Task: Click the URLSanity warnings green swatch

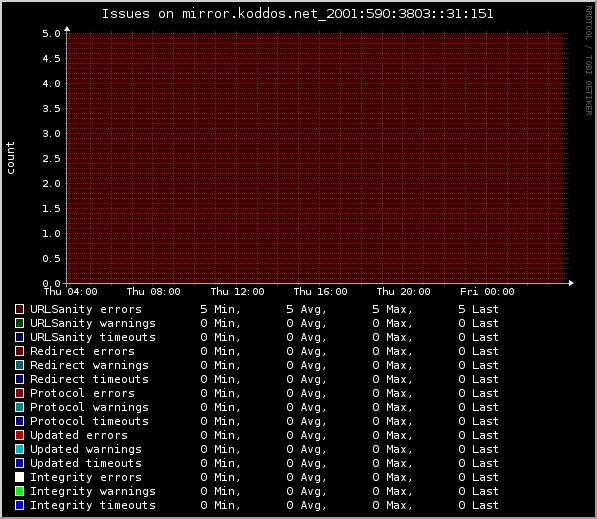Action: click(19, 323)
